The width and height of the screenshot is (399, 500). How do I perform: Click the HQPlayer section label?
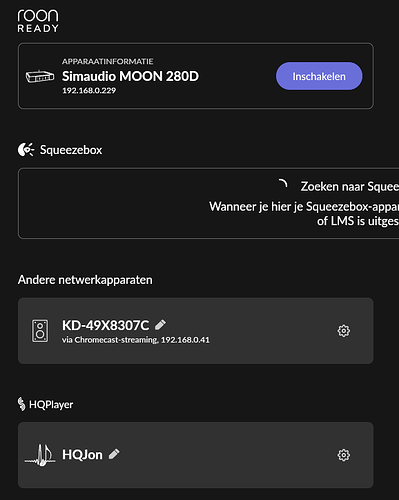click(x=51, y=404)
